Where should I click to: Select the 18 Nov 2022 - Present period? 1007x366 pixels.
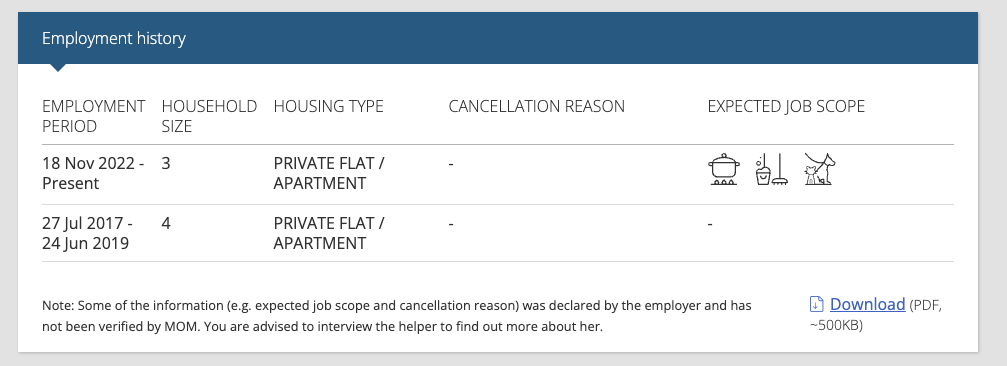(x=93, y=173)
